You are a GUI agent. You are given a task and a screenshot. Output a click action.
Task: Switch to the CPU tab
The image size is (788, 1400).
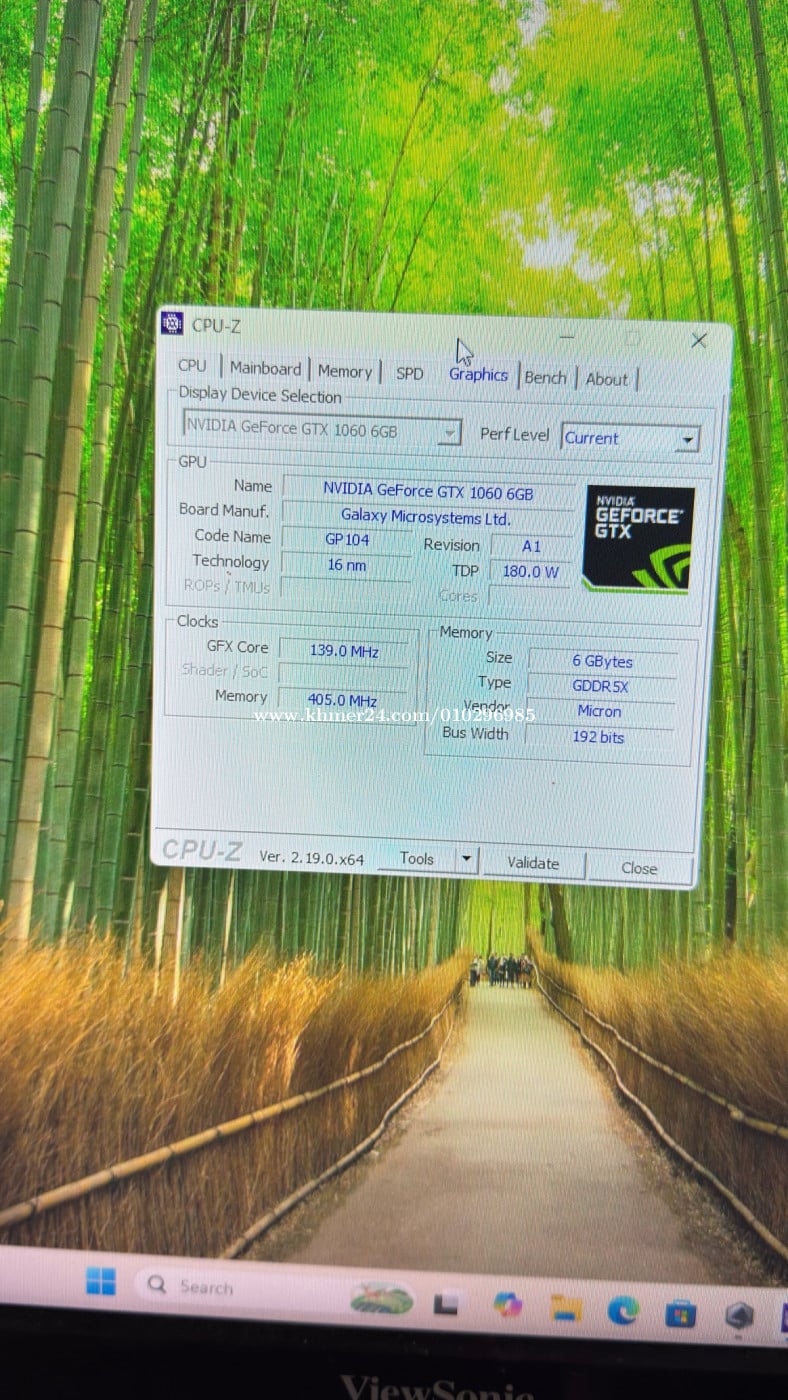point(192,366)
